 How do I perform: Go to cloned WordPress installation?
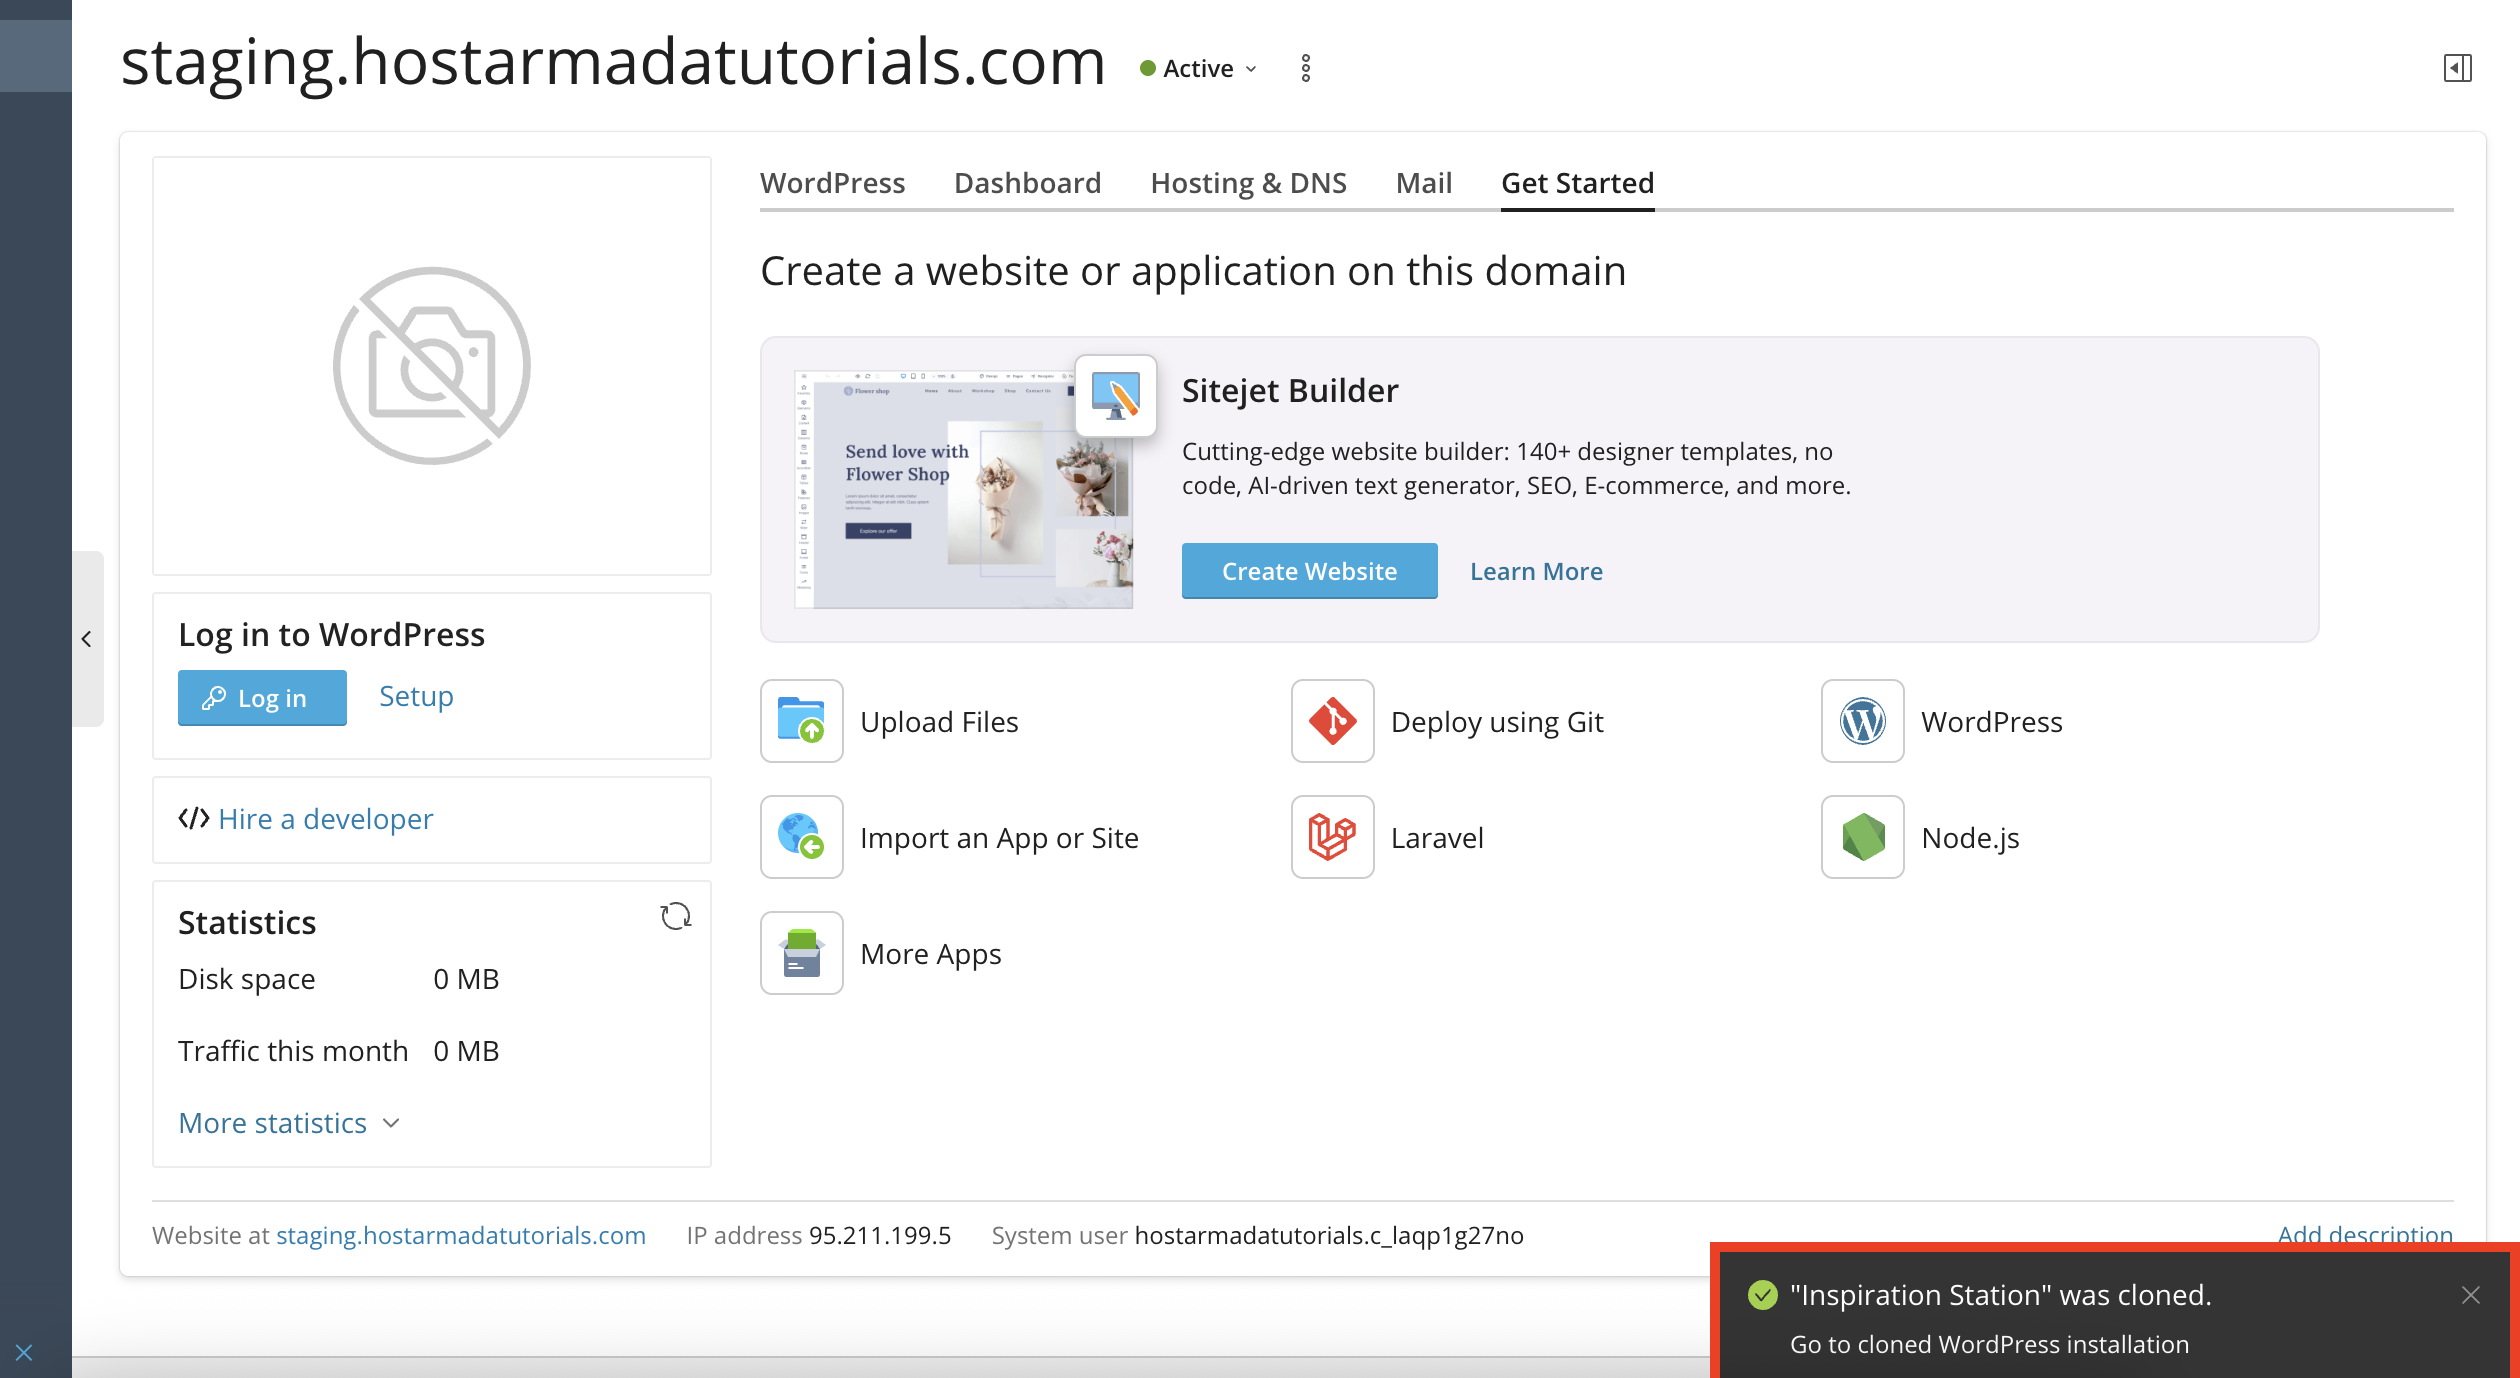tap(1989, 1344)
